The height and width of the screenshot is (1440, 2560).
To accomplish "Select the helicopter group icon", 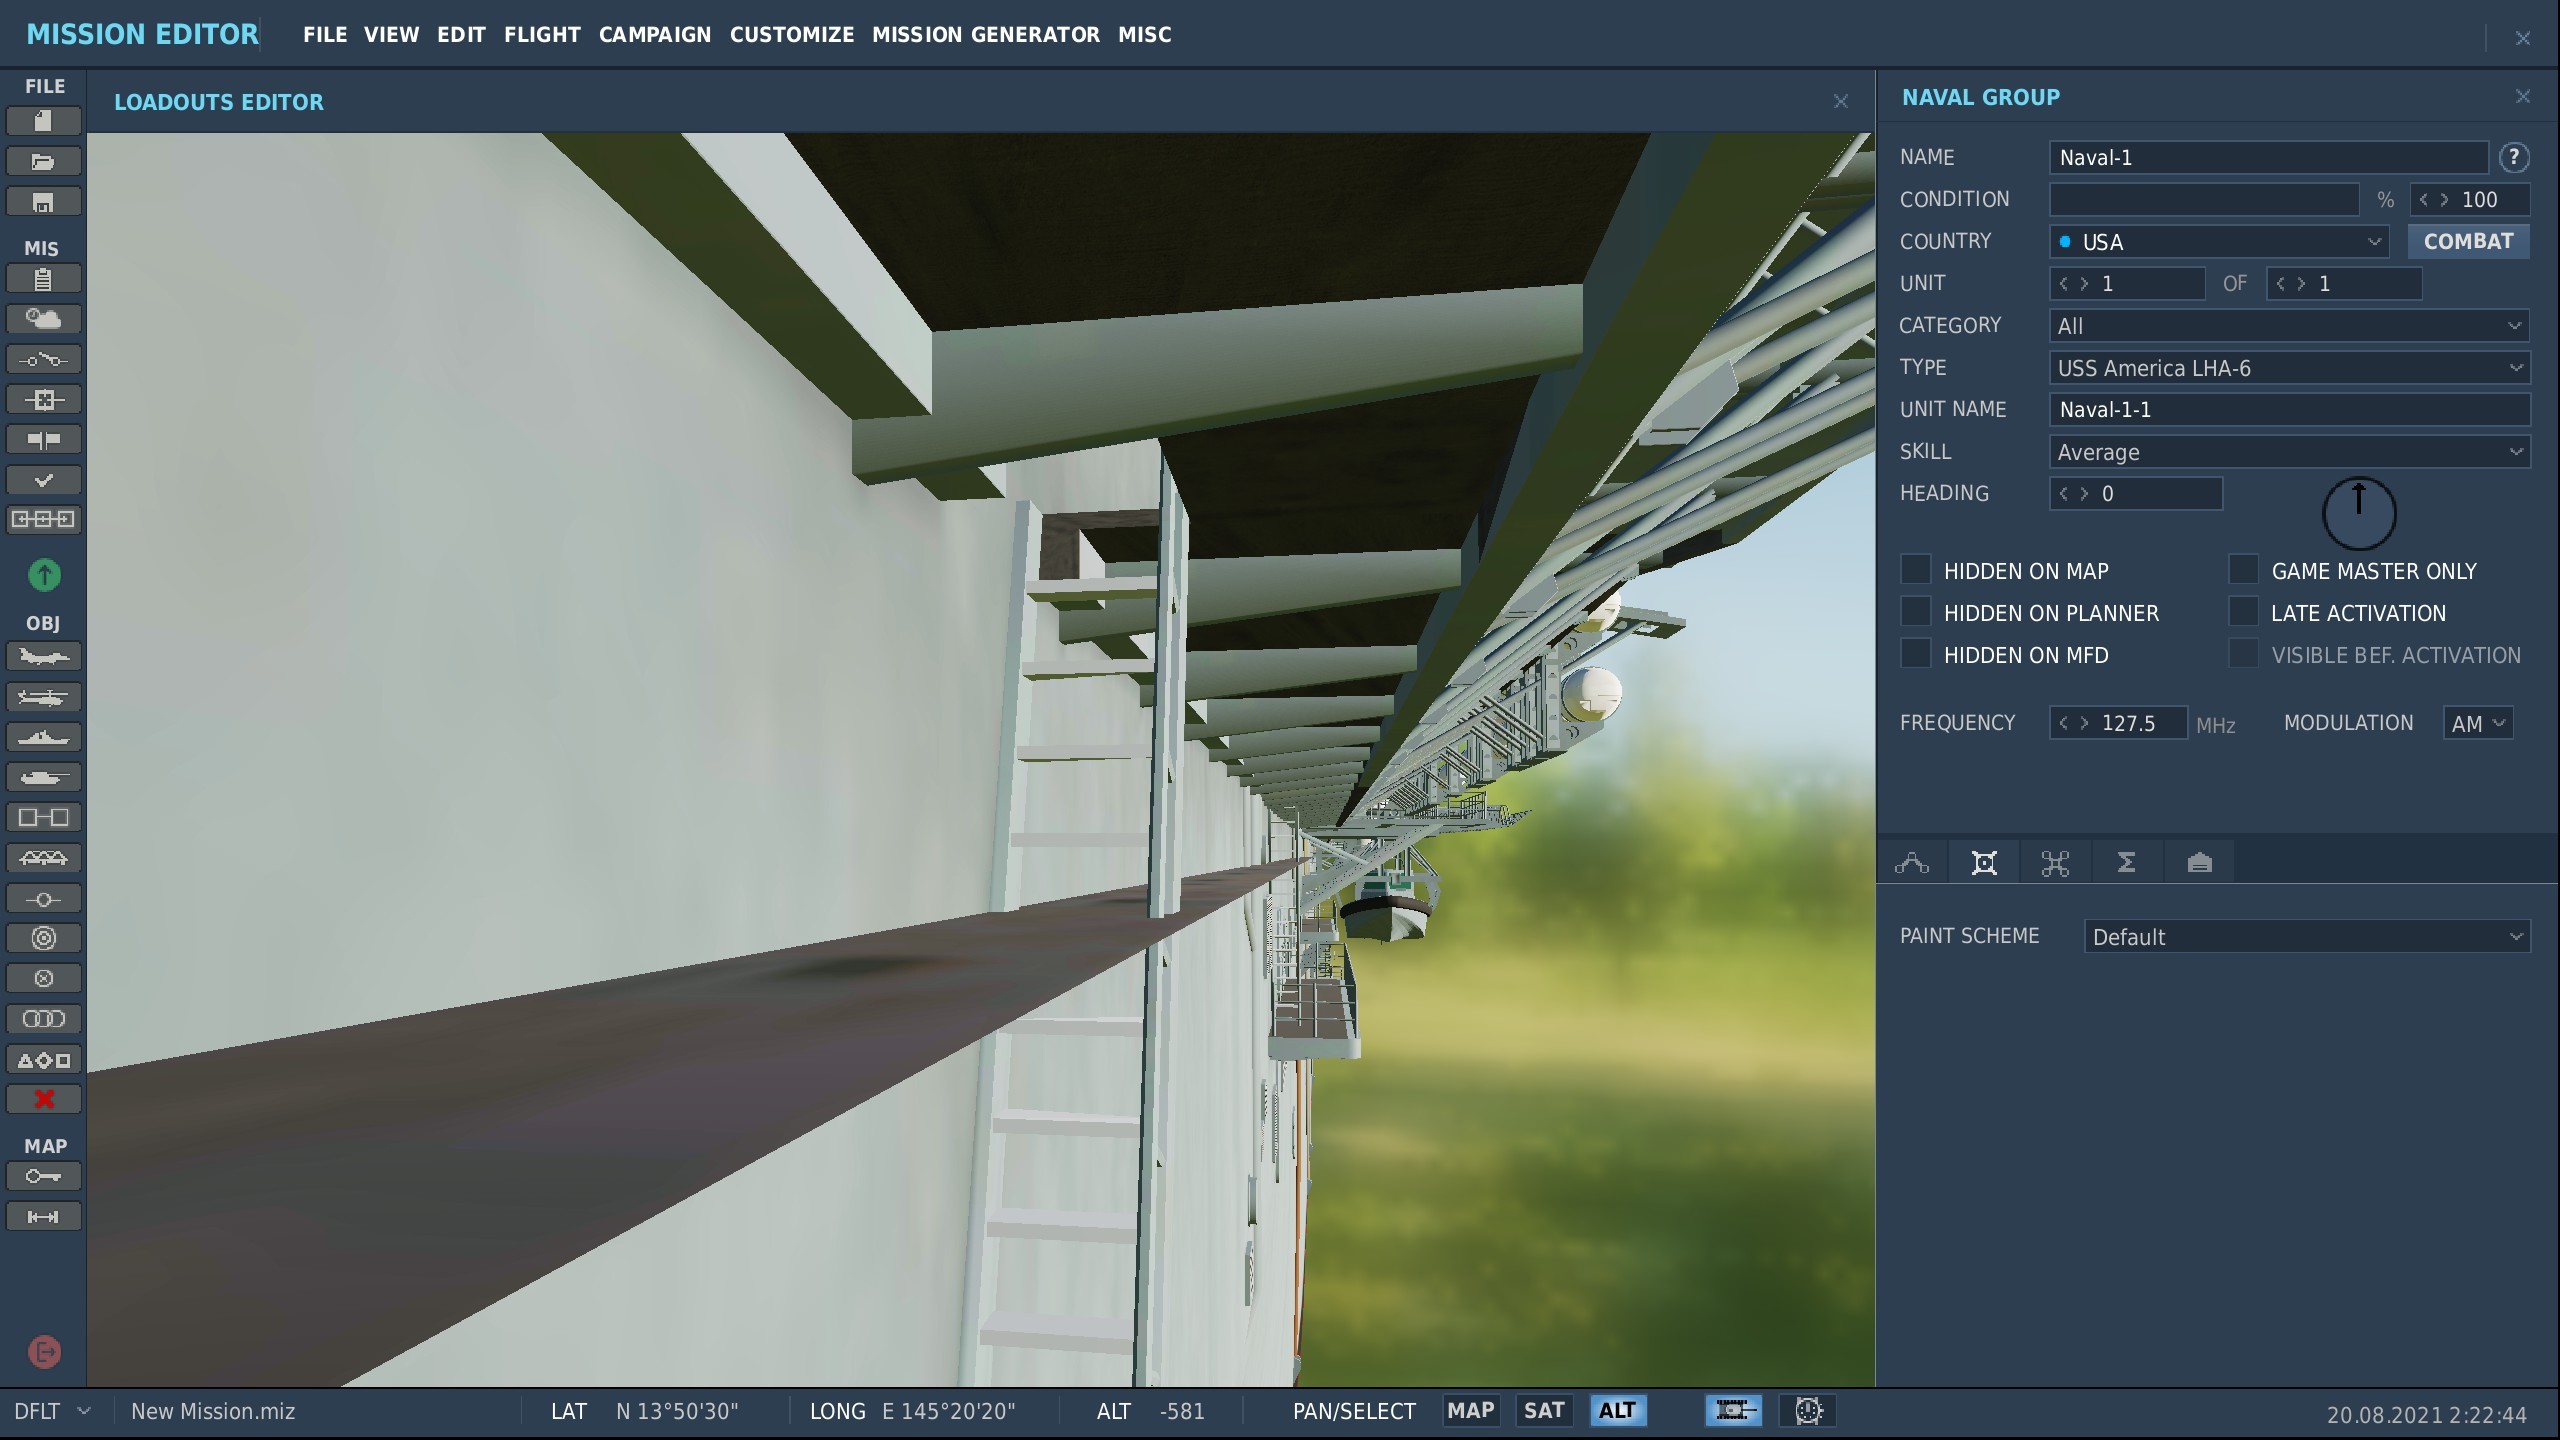I will (43, 697).
